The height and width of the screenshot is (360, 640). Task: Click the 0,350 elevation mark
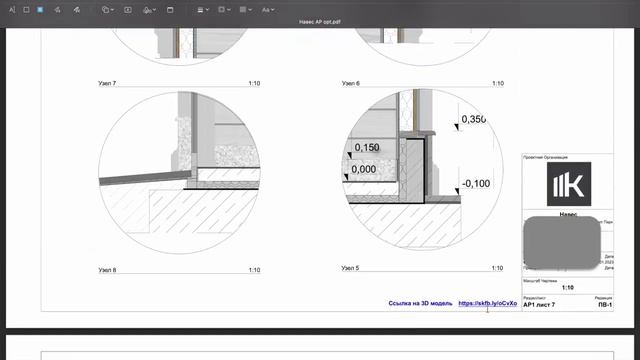point(473,119)
